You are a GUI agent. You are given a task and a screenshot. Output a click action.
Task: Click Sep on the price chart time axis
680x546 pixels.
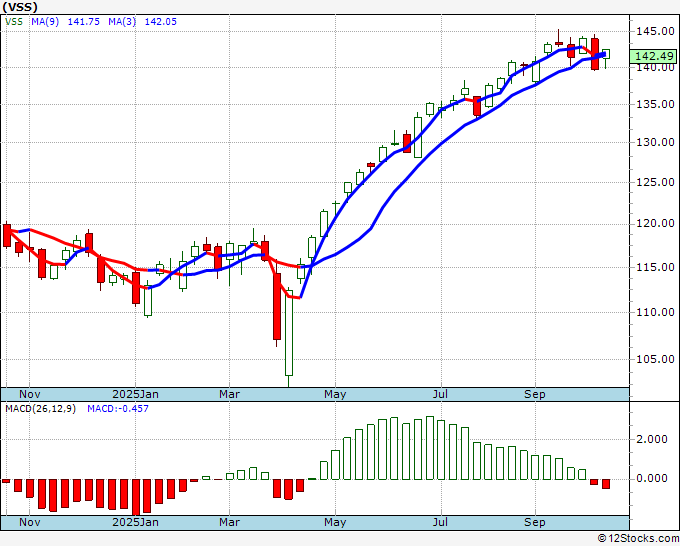(x=535, y=394)
